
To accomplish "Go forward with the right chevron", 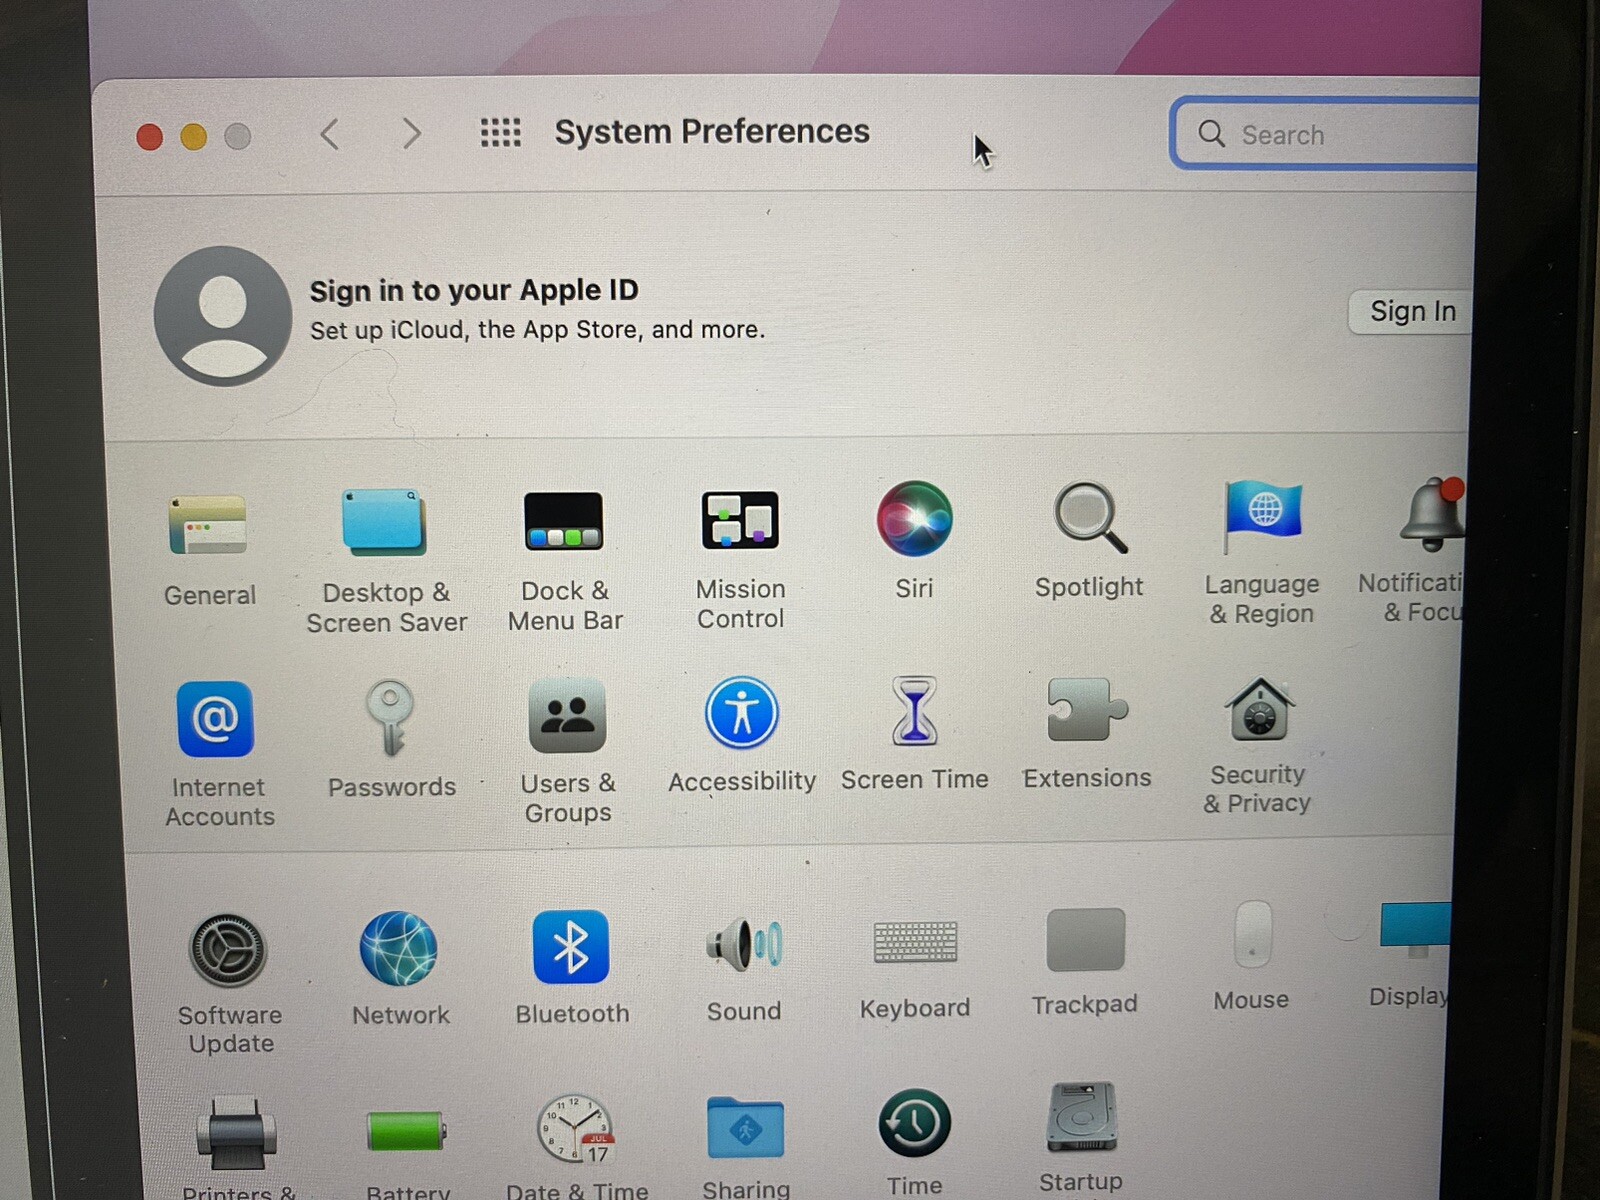I will (411, 133).
